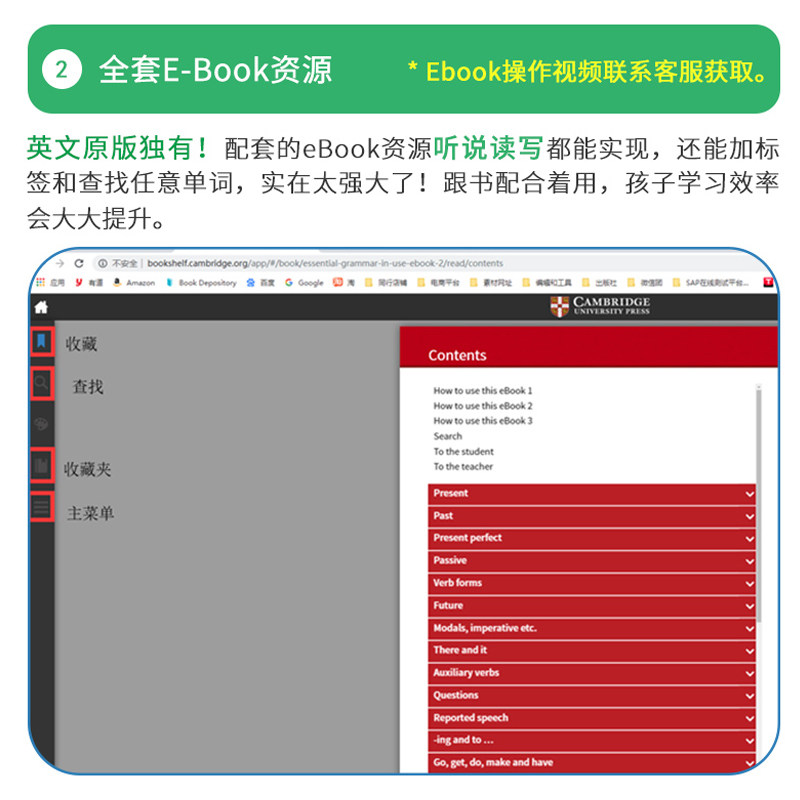
Task: Click the Cambridge University Press logo
Action: click(x=600, y=306)
